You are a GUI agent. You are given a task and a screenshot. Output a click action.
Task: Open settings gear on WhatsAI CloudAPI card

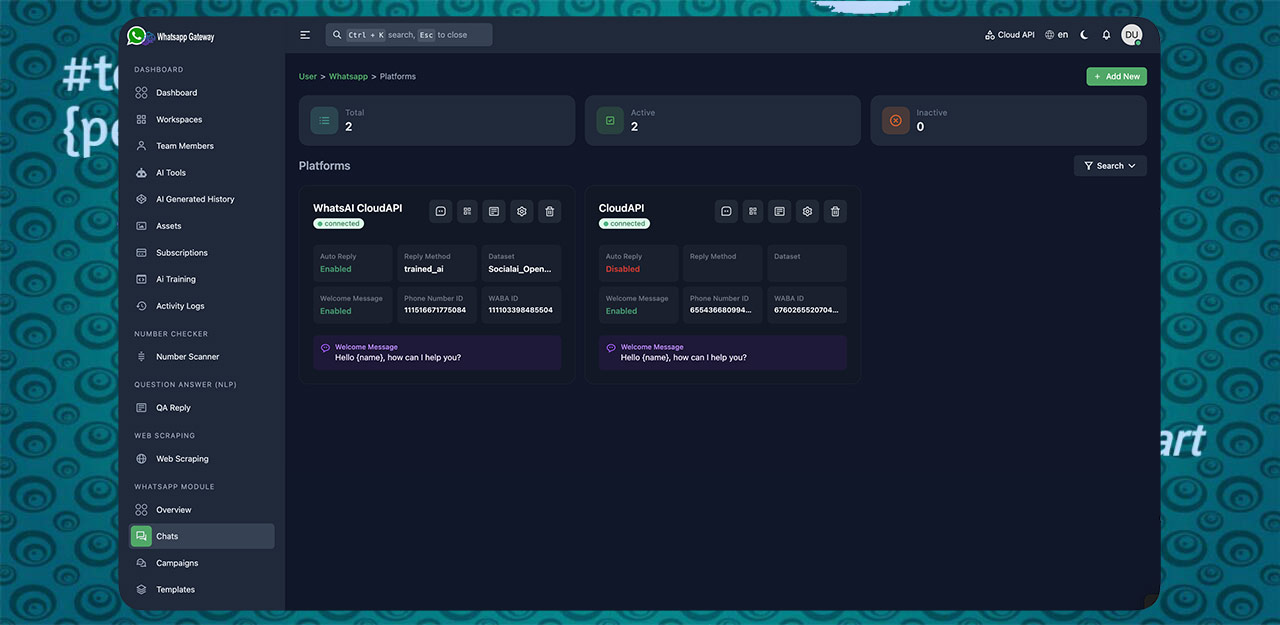click(521, 211)
